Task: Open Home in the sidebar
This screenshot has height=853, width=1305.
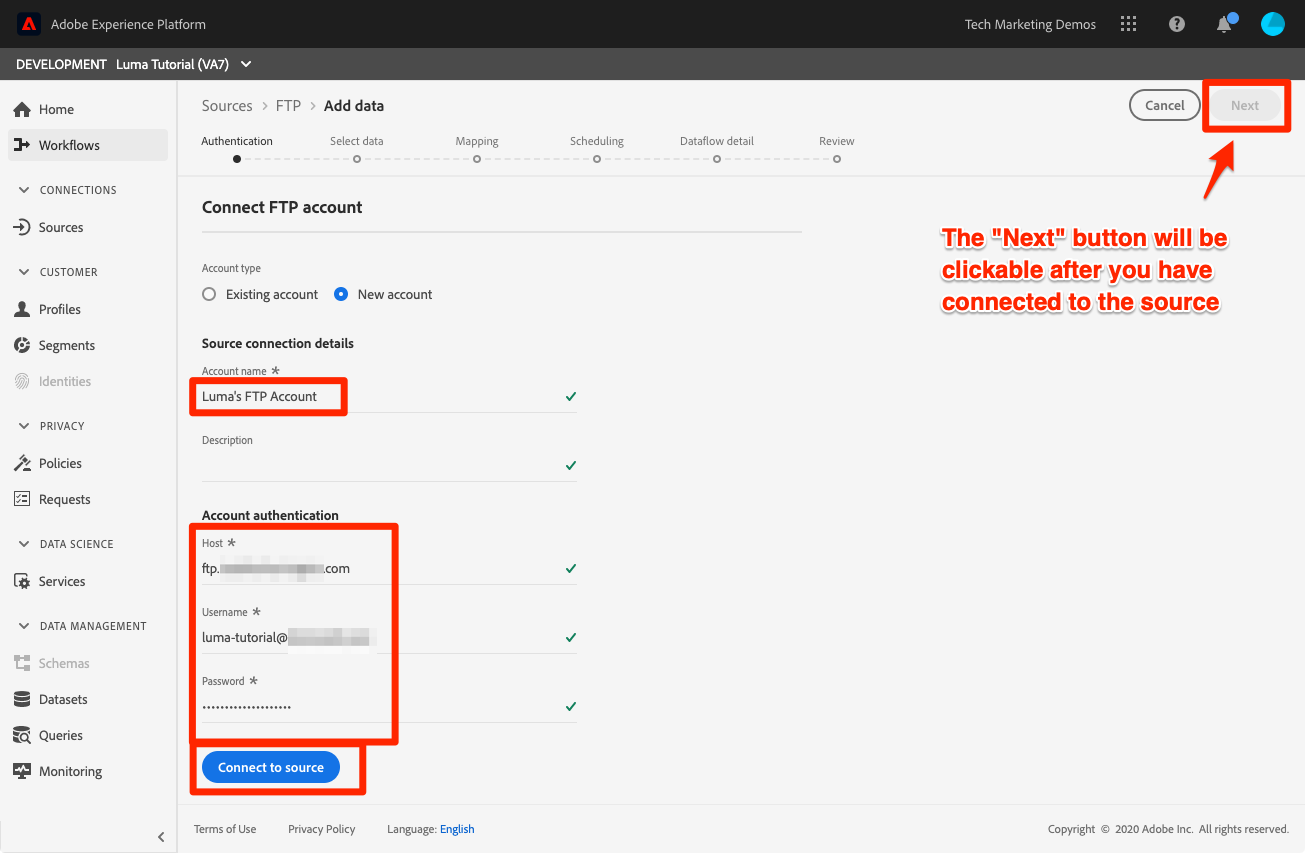Action: coord(88,109)
